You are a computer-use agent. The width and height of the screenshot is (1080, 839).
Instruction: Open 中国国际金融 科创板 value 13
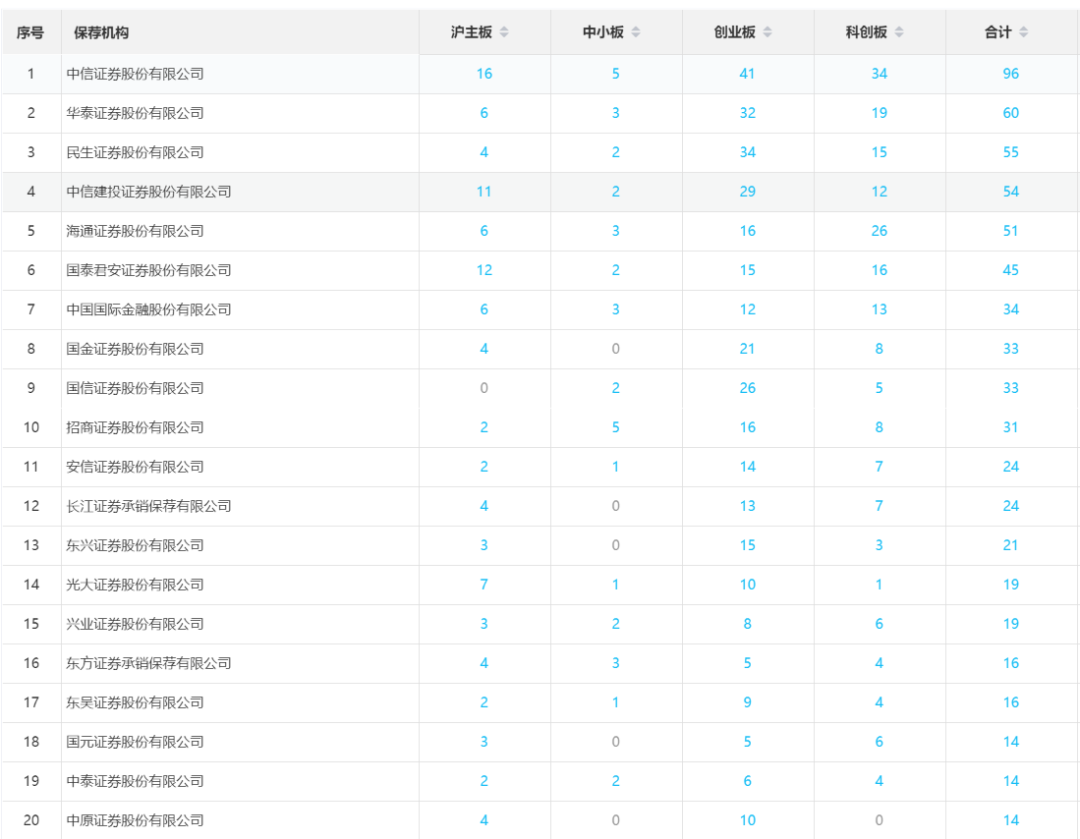(879, 309)
